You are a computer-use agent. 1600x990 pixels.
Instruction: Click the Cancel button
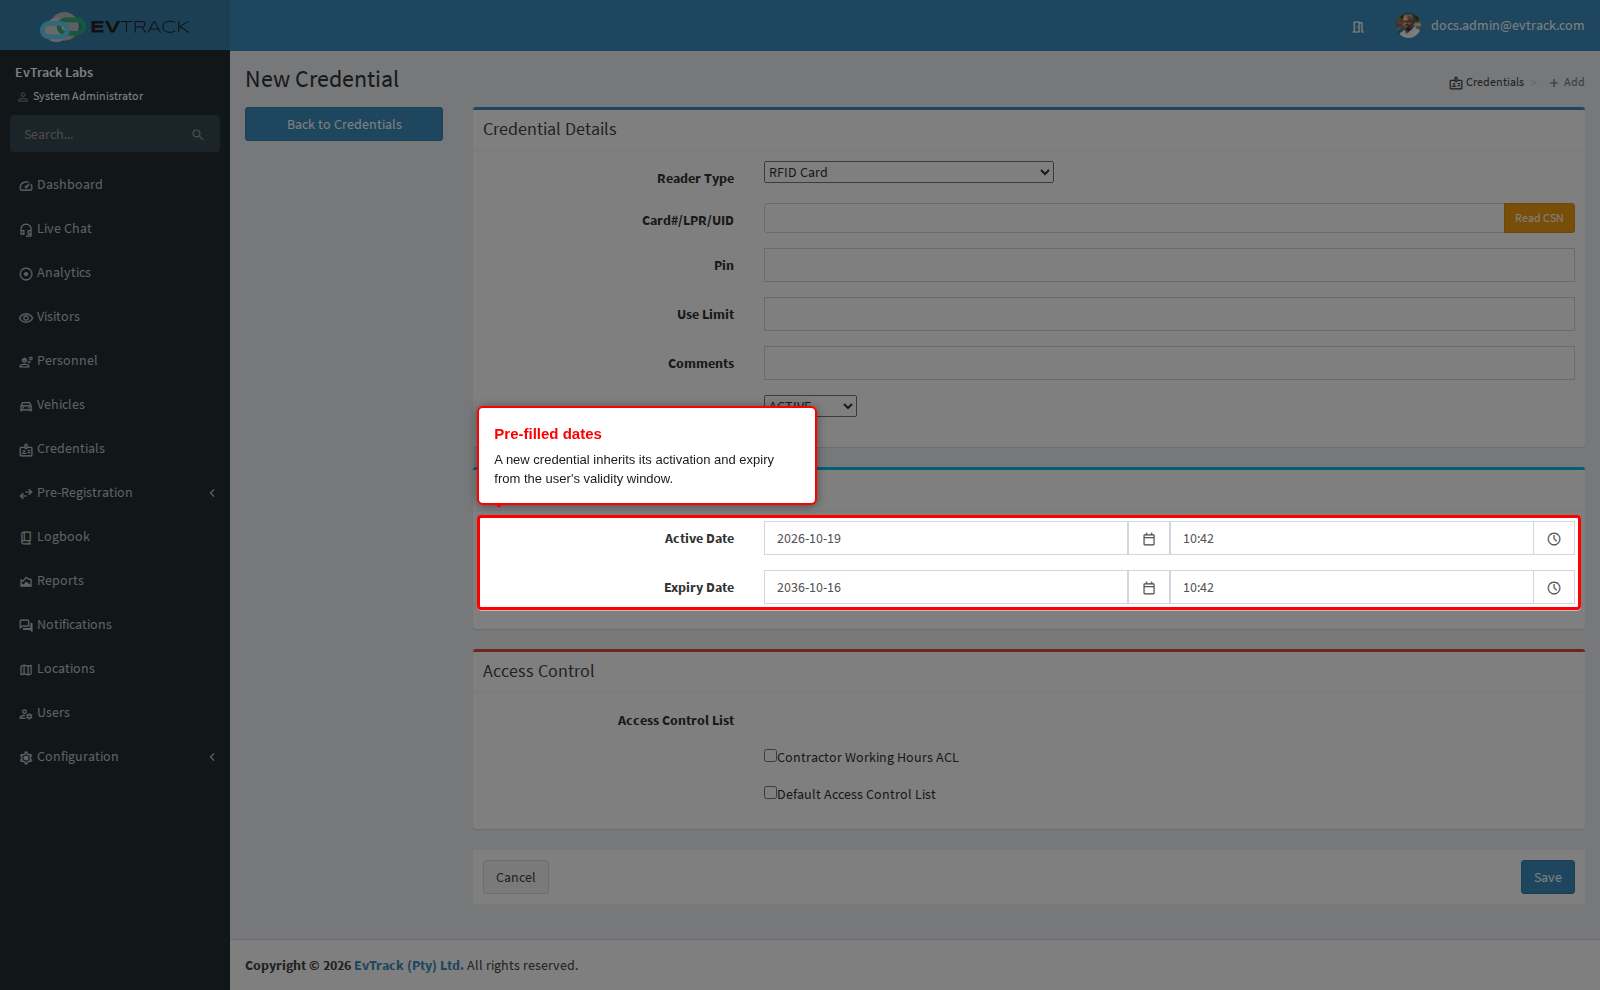click(x=516, y=877)
